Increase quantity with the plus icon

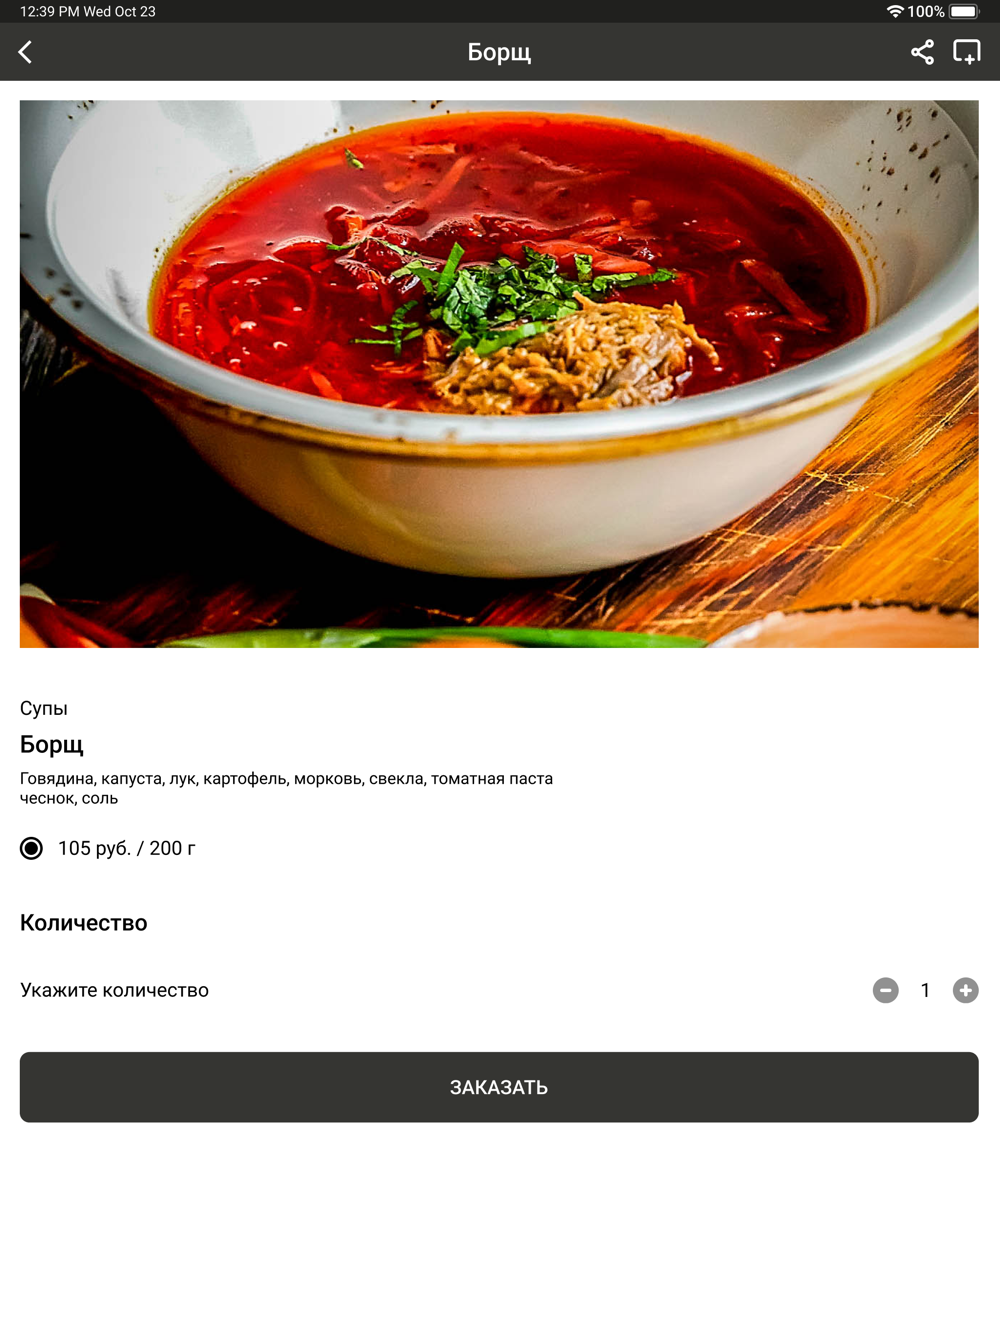click(x=965, y=990)
